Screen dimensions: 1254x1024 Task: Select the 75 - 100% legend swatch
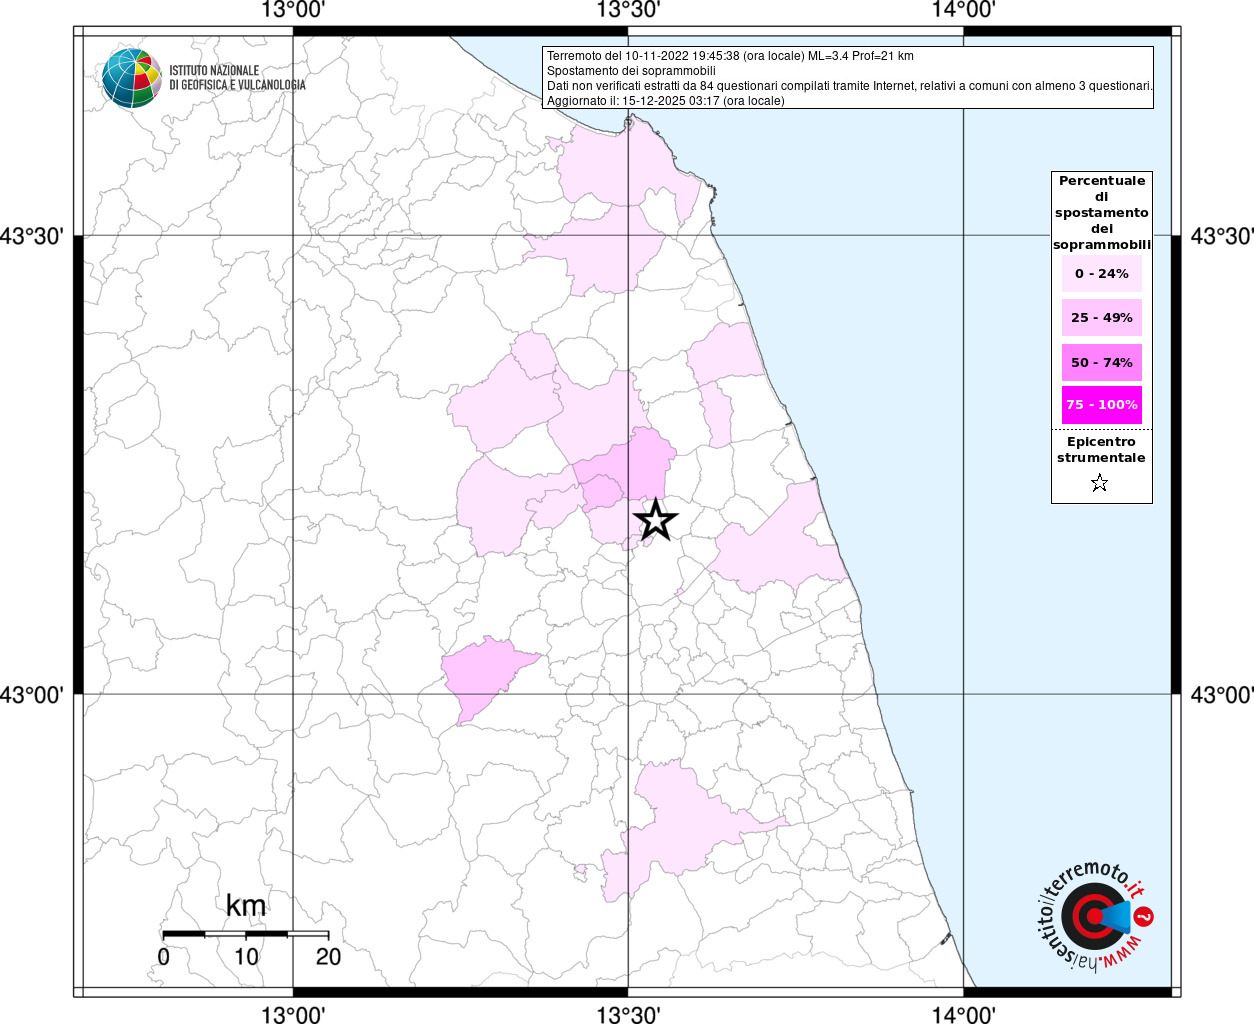(1101, 405)
